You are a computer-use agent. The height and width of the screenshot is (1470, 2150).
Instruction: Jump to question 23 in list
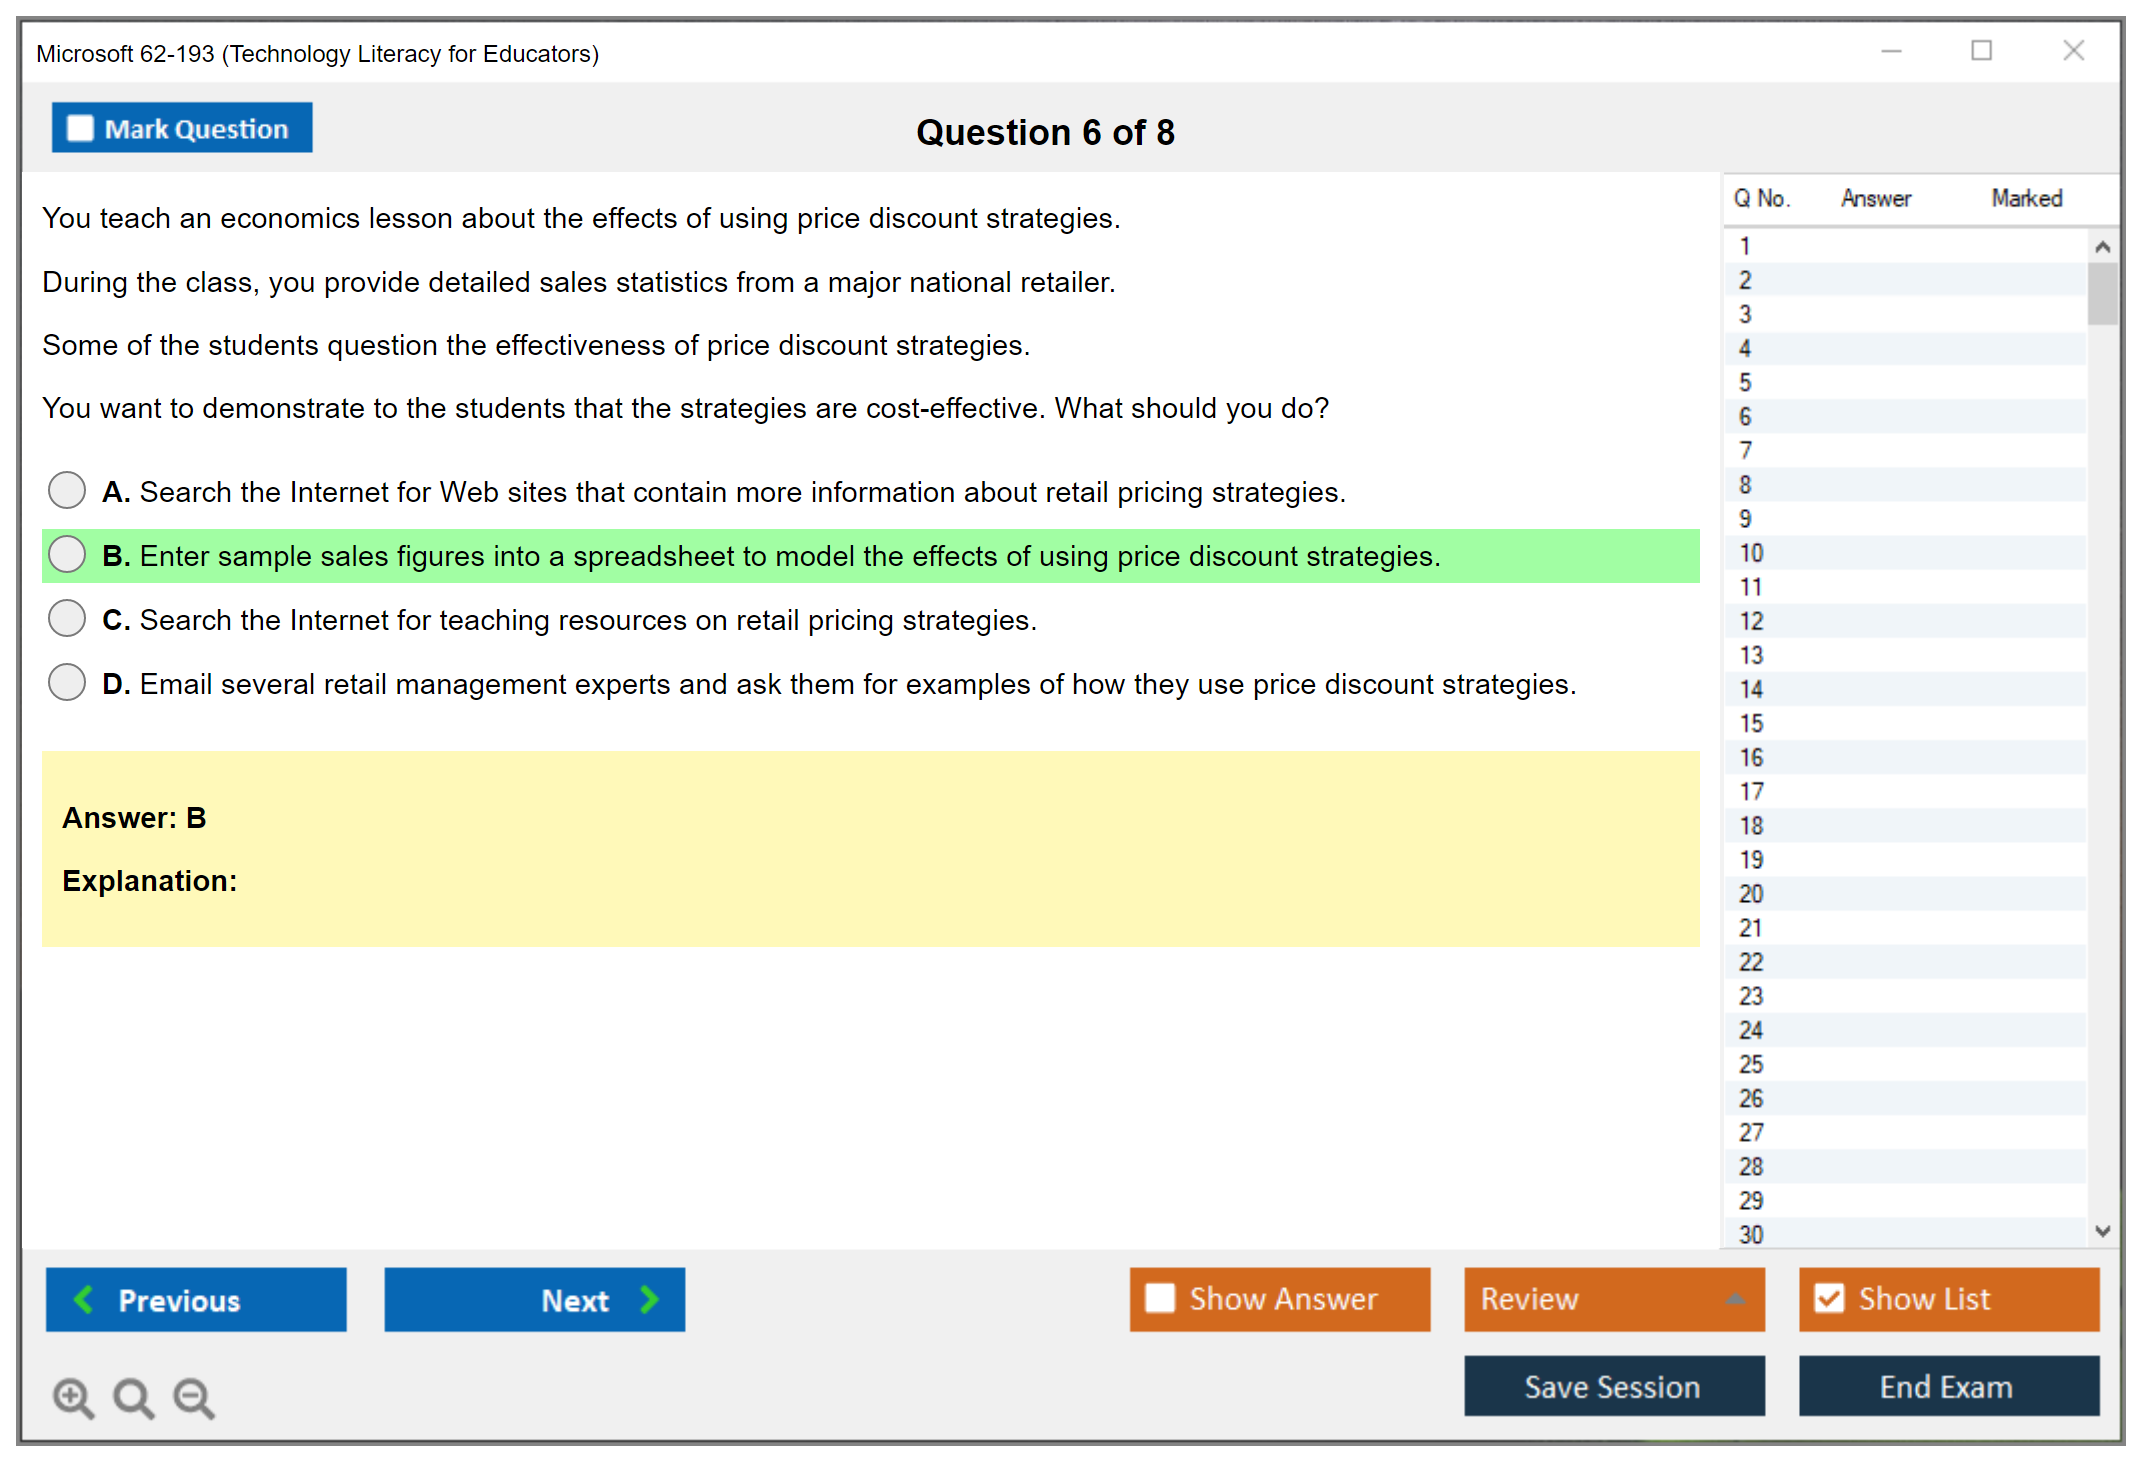(x=1751, y=996)
